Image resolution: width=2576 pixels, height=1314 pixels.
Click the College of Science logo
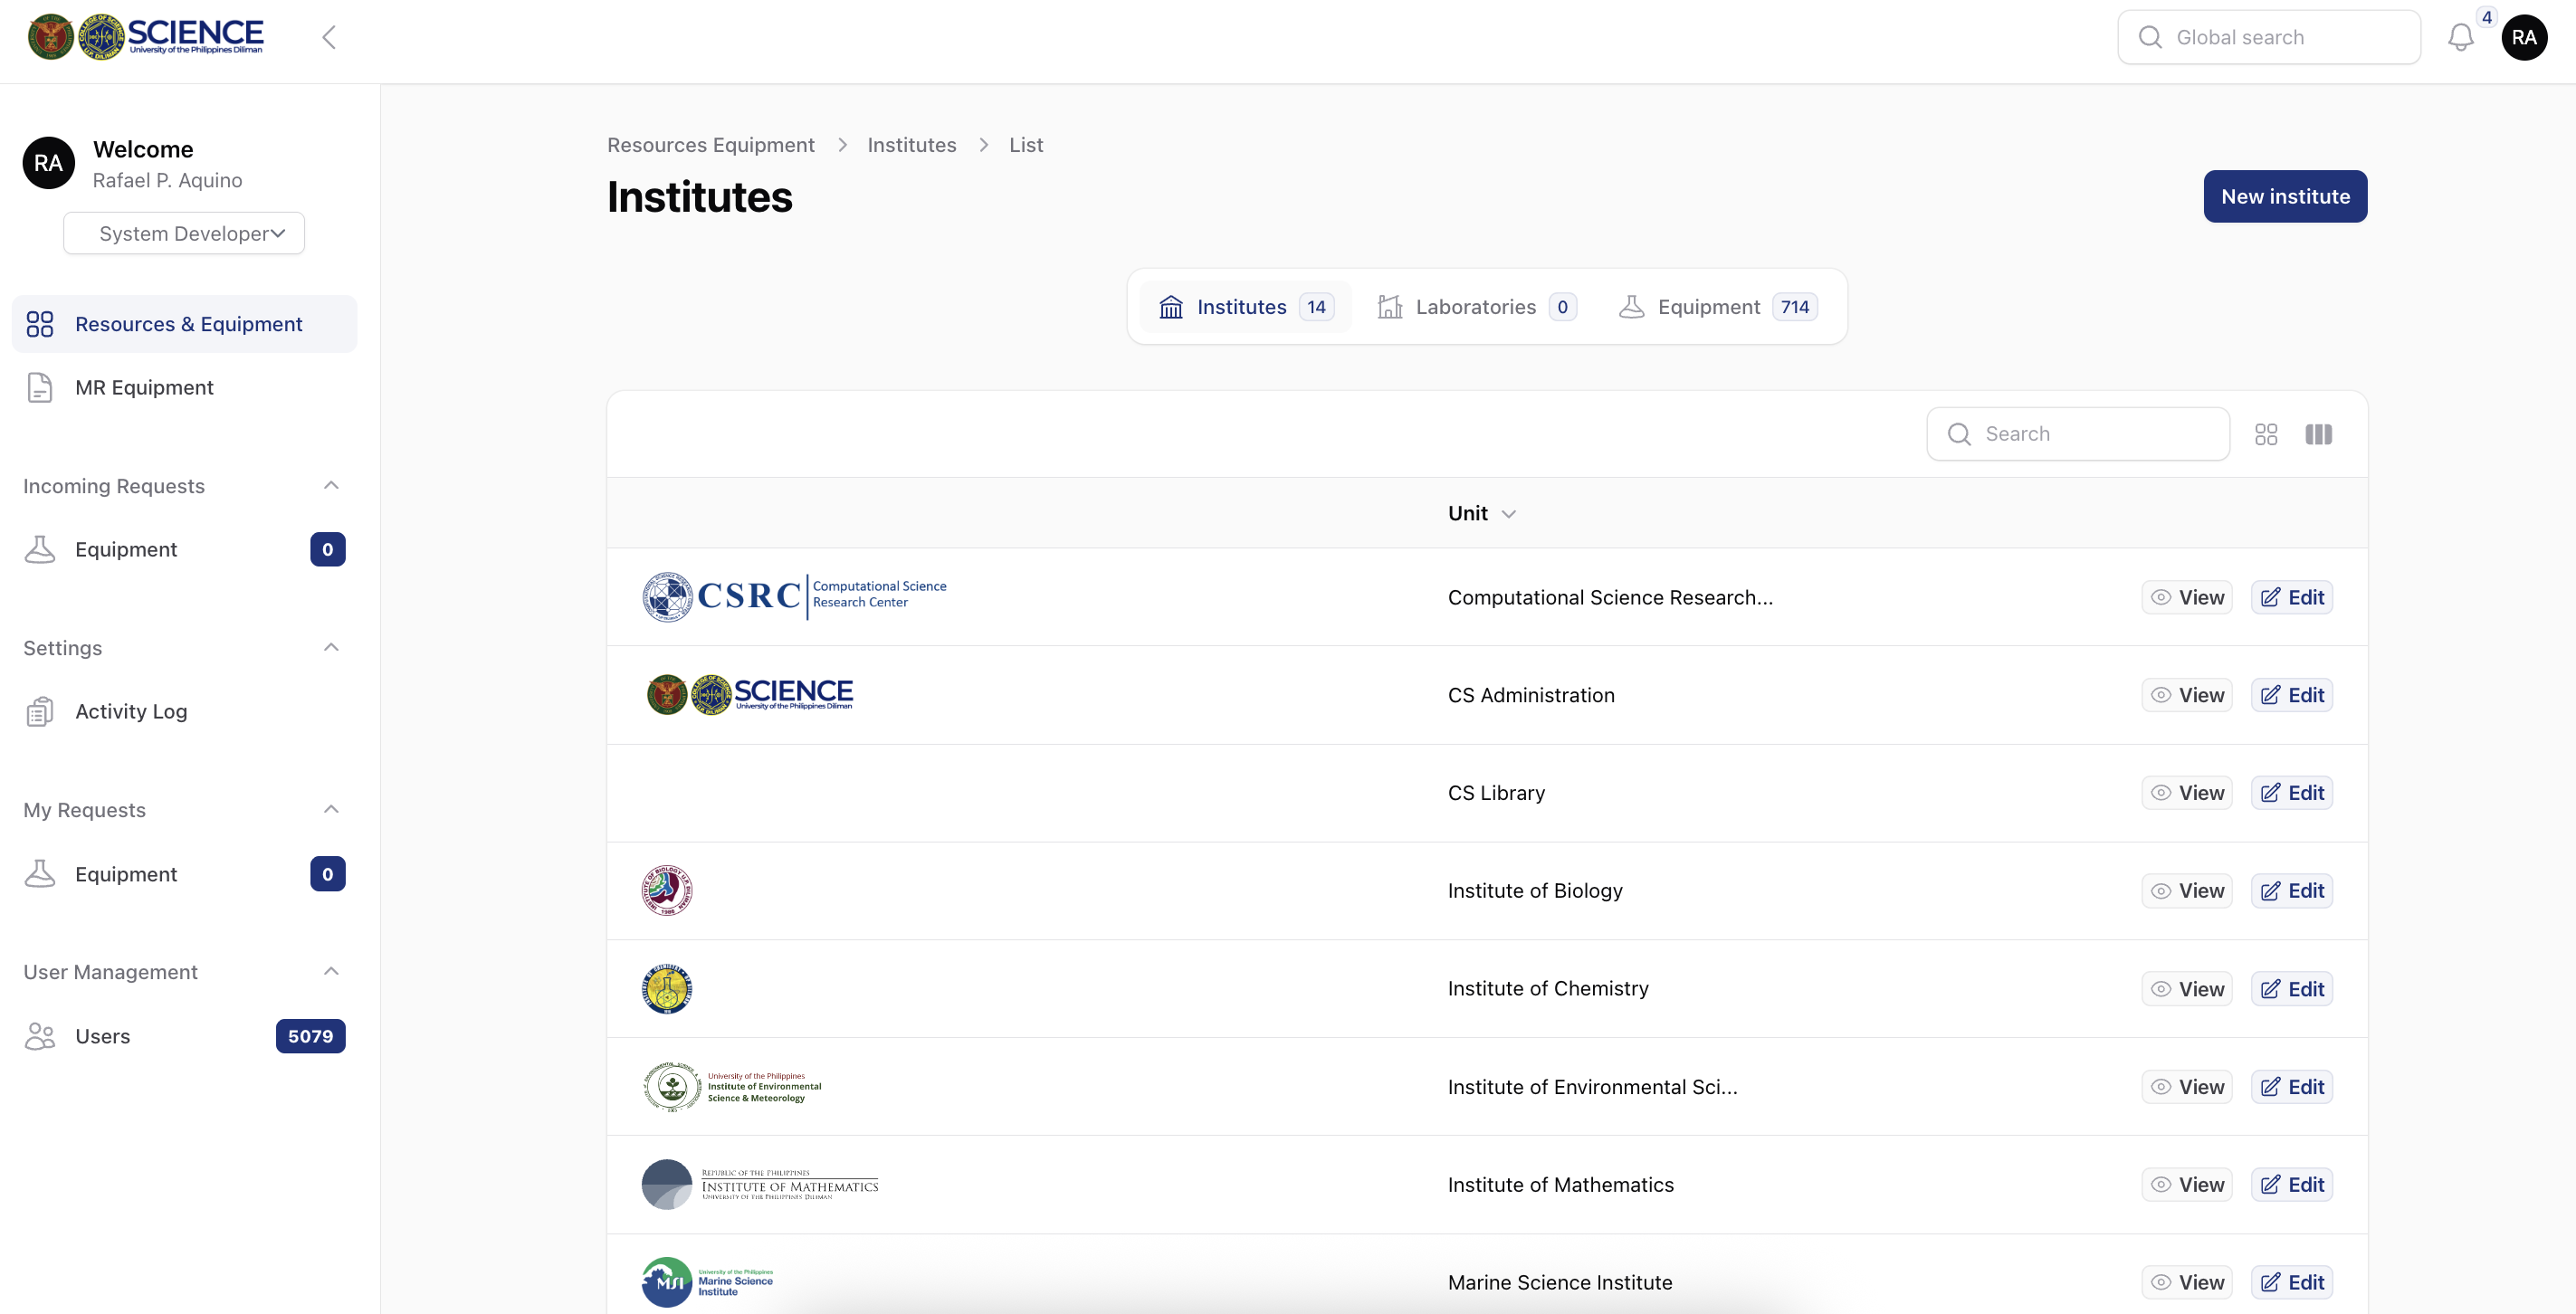[146, 37]
